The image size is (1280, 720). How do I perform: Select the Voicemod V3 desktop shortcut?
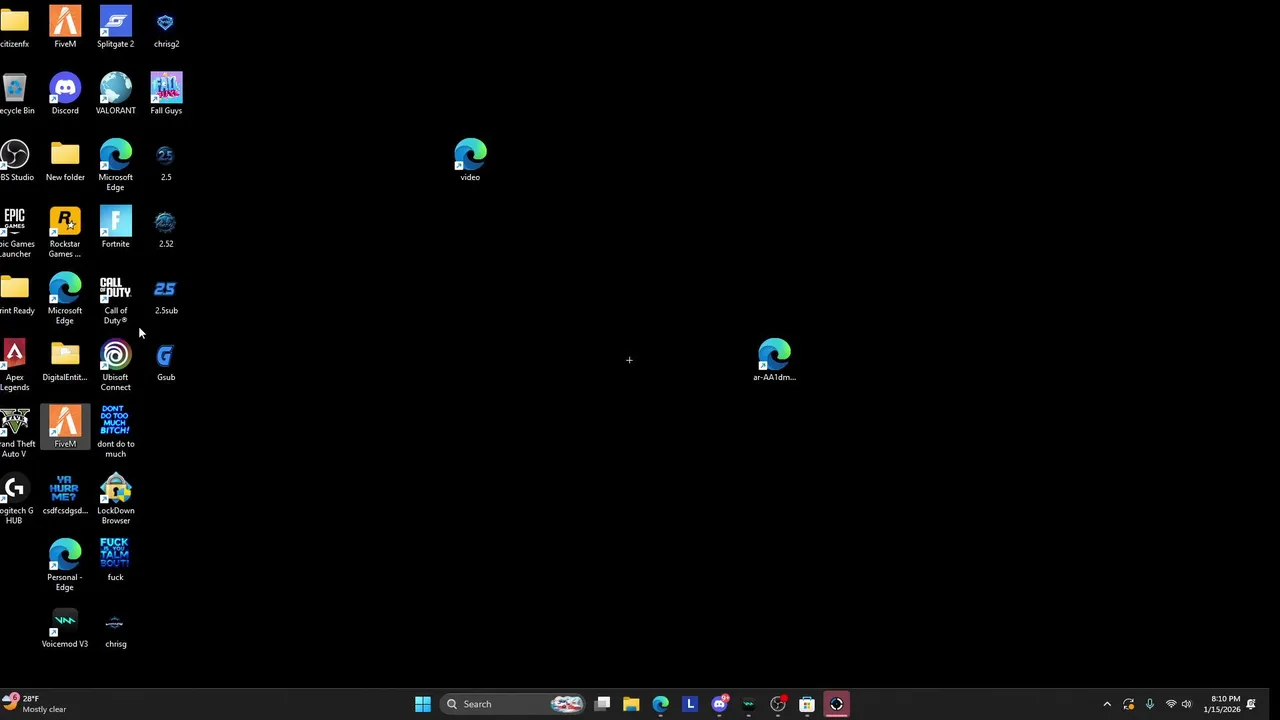[65, 628]
